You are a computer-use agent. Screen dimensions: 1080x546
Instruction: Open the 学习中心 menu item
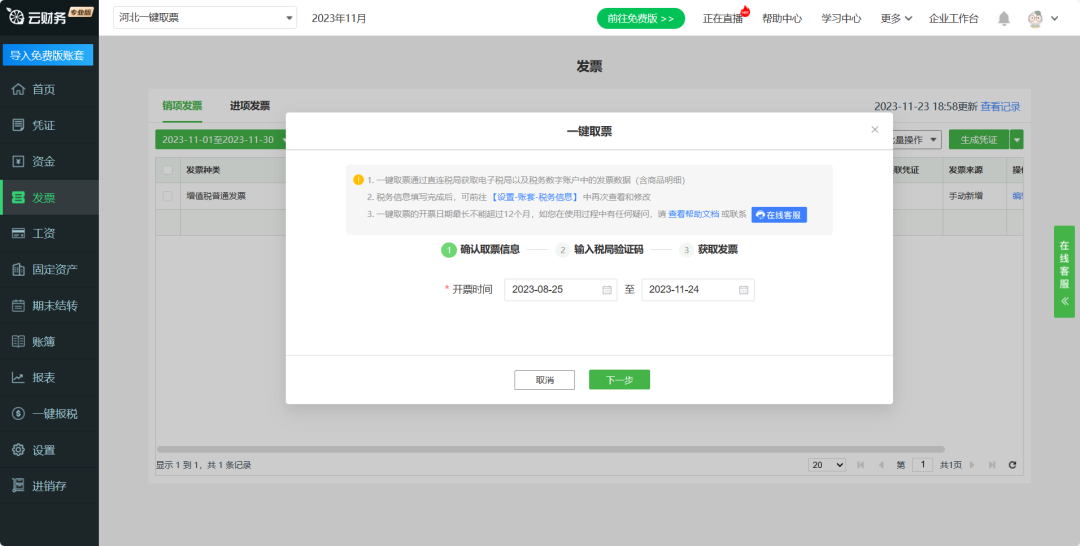coord(841,19)
